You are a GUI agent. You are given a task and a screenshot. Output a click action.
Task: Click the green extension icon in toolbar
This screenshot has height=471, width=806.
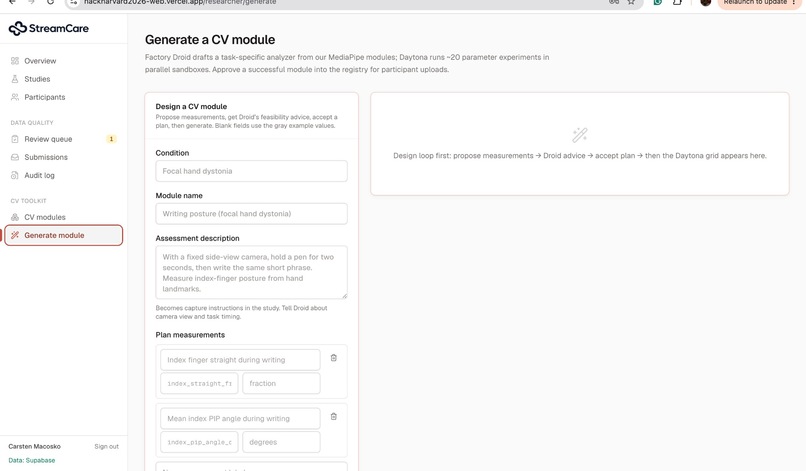pyautogui.click(x=657, y=2)
